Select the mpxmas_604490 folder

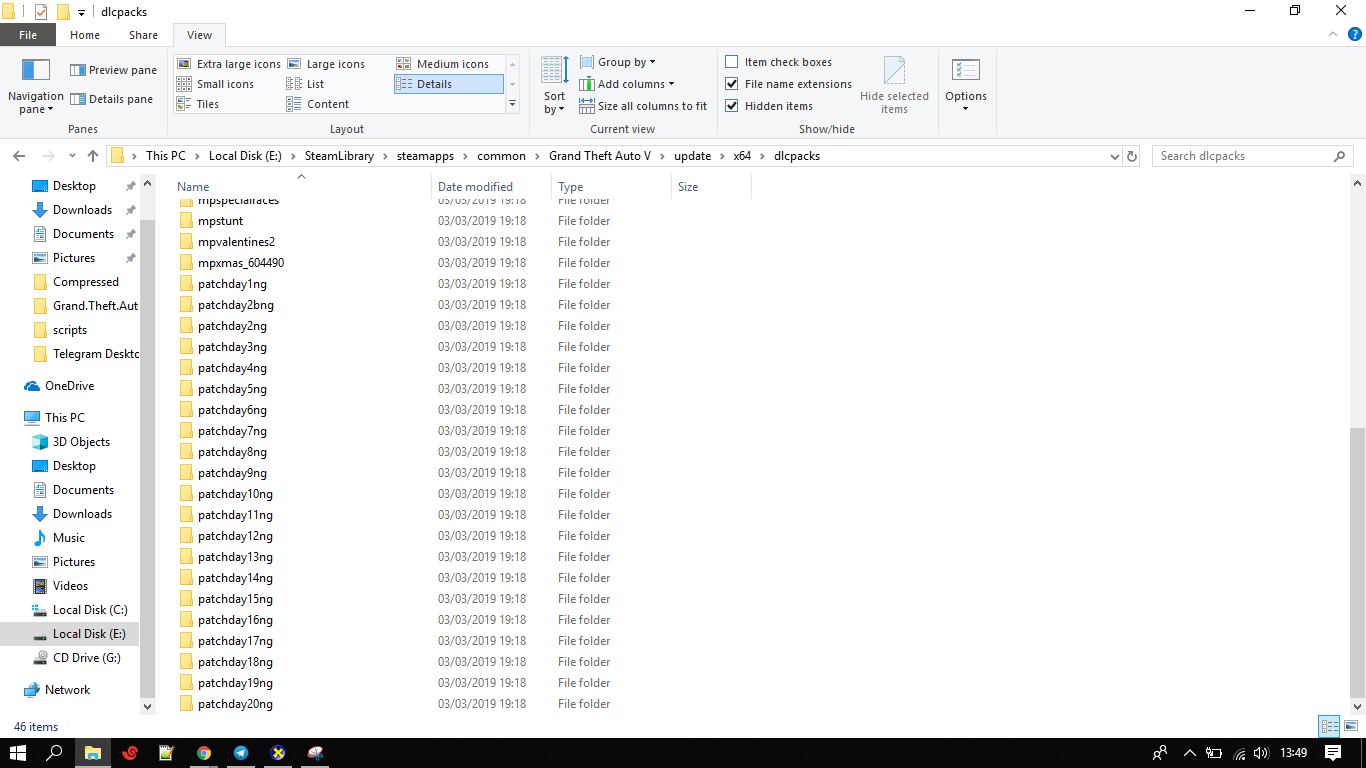(x=241, y=263)
